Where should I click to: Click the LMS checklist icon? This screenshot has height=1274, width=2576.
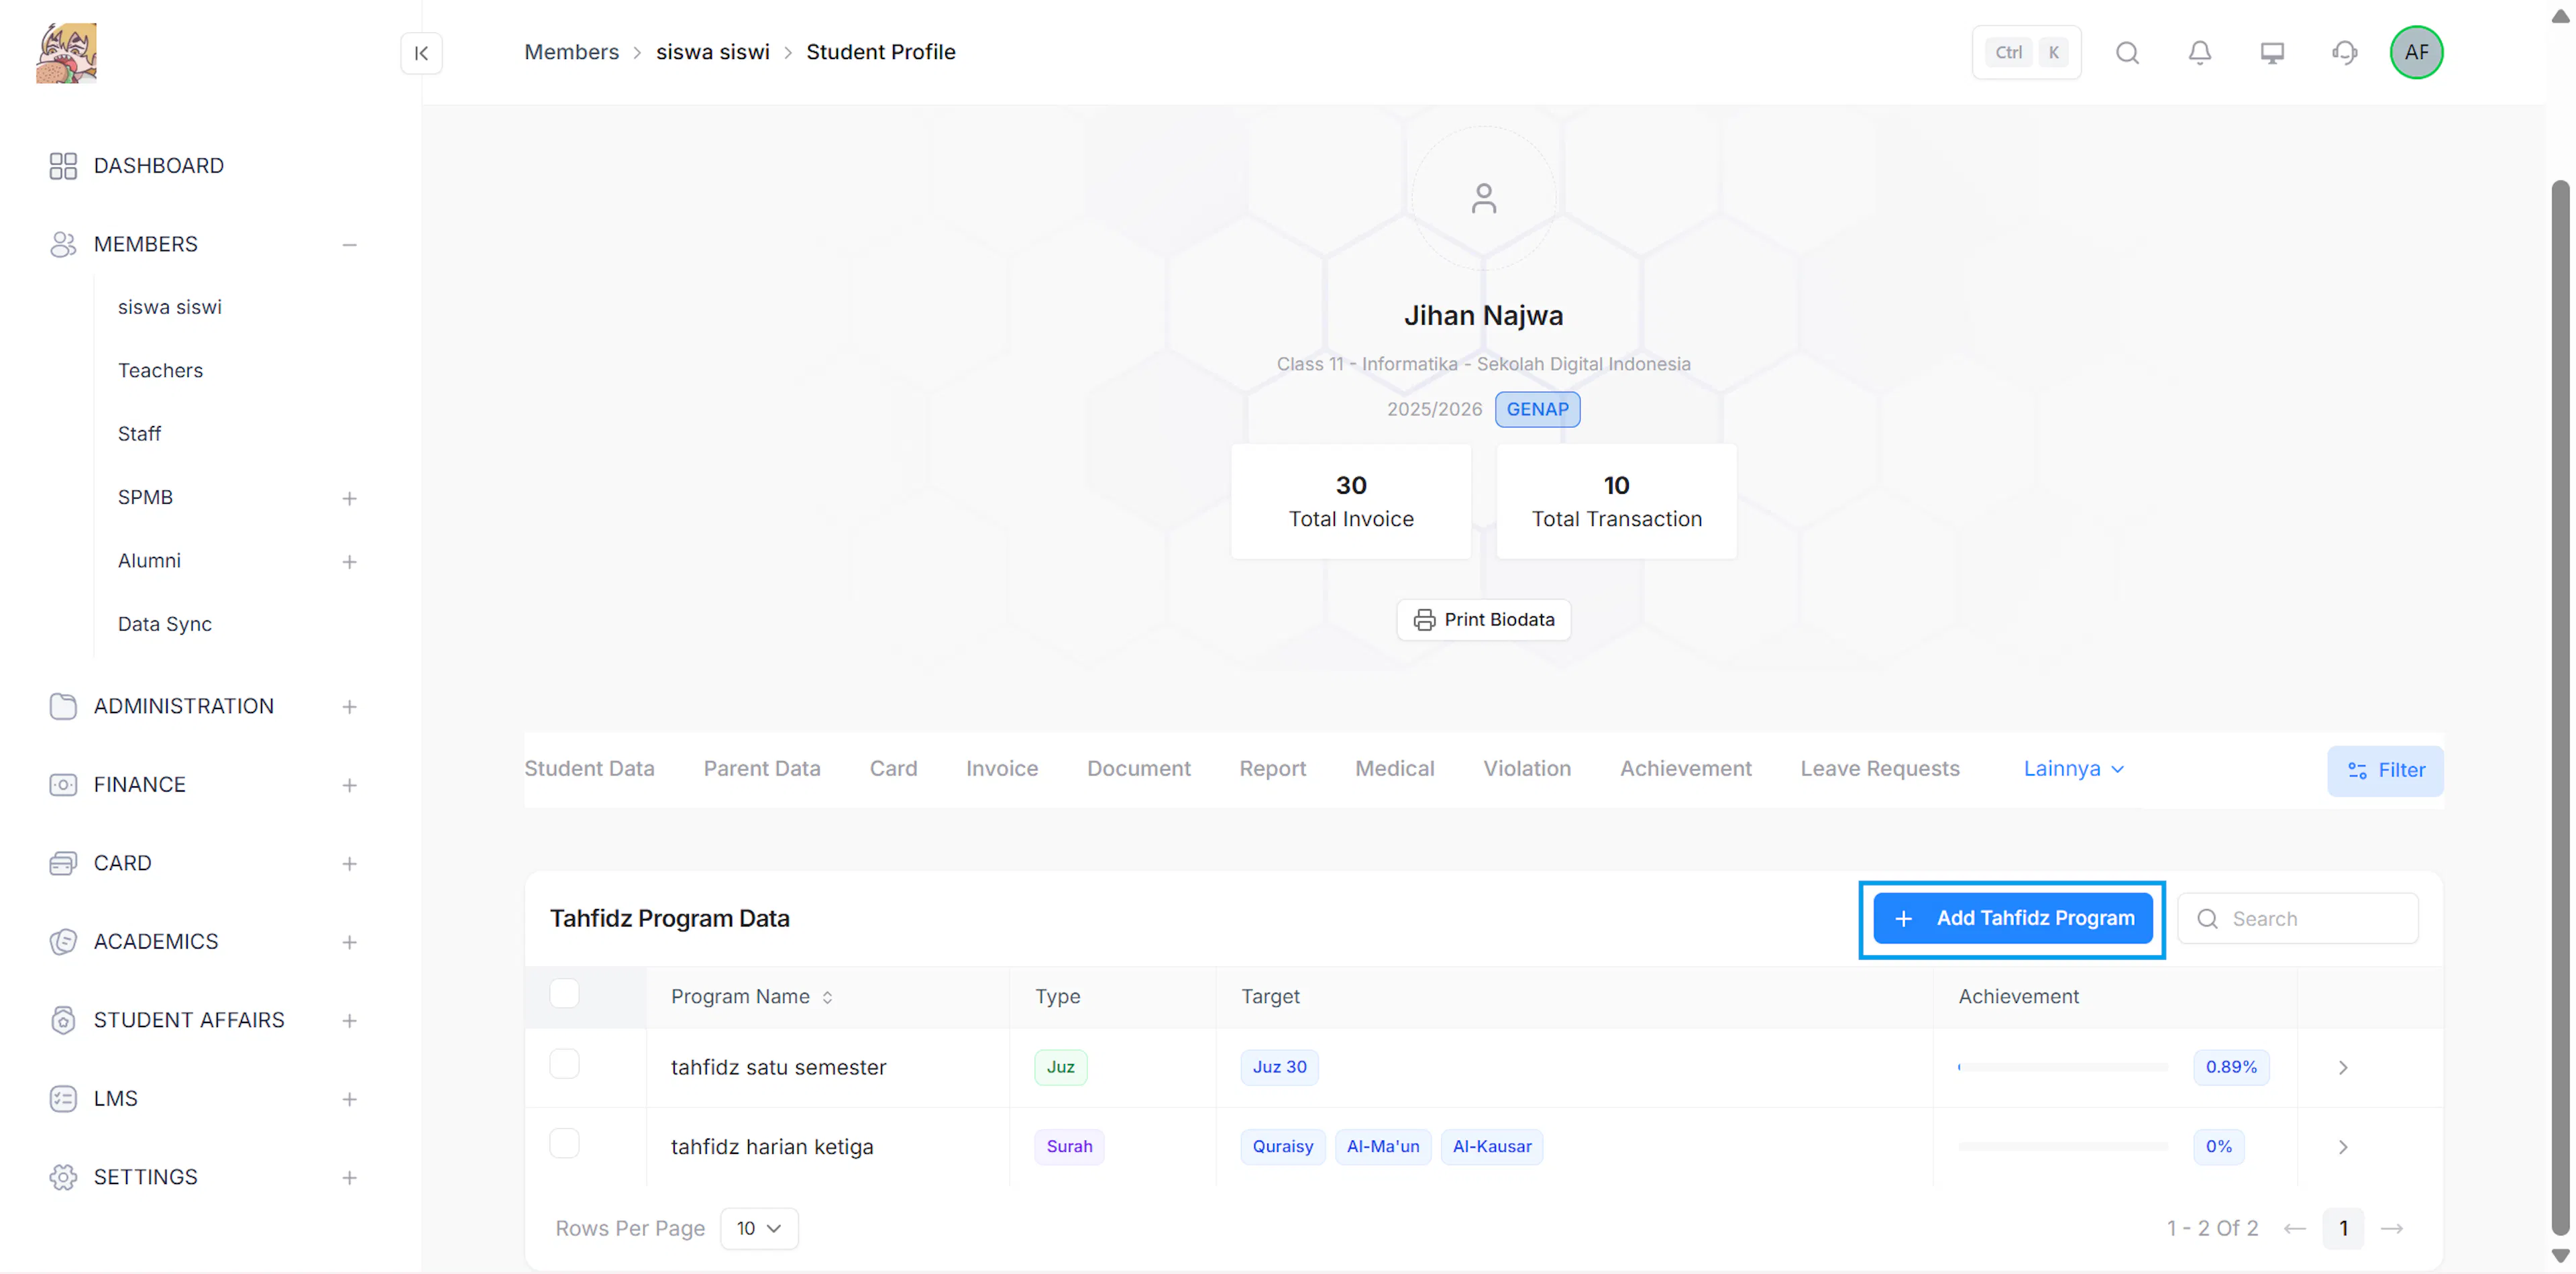[x=63, y=1099]
